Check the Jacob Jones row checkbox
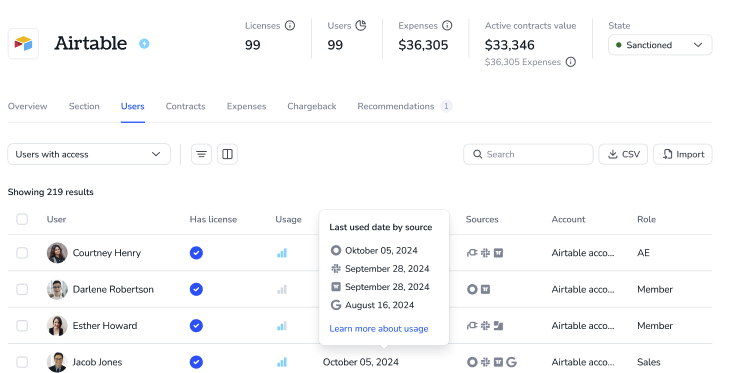 [22, 362]
